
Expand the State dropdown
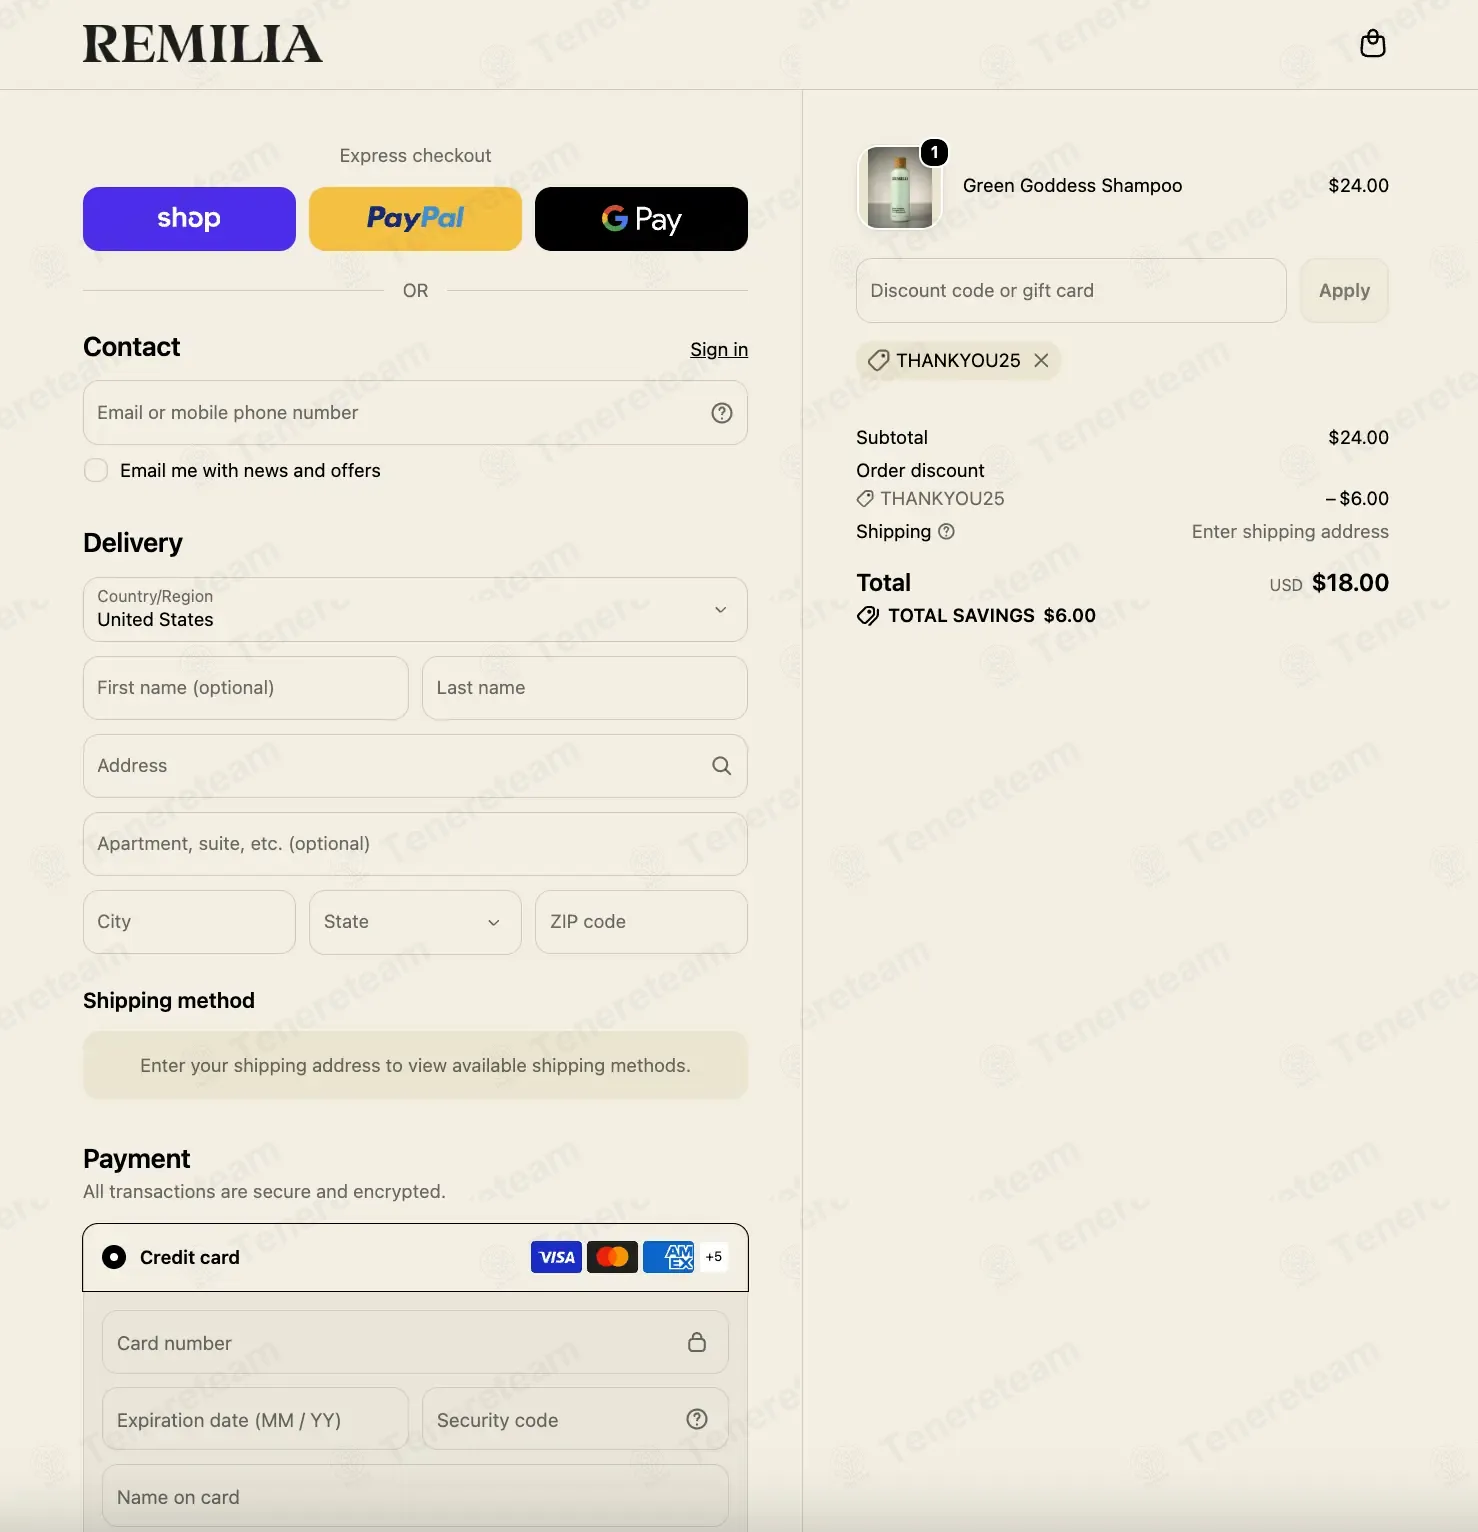(415, 922)
